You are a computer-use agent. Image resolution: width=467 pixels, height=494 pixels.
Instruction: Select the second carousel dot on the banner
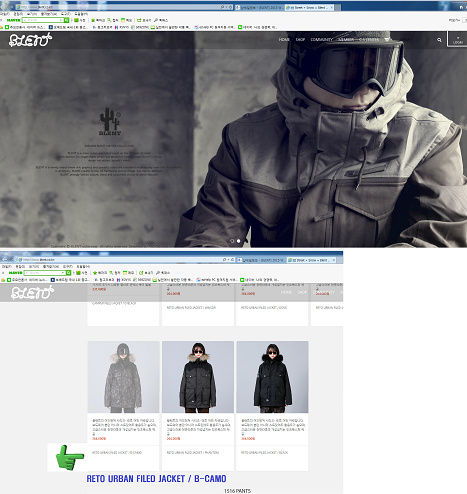[x=239, y=241]
